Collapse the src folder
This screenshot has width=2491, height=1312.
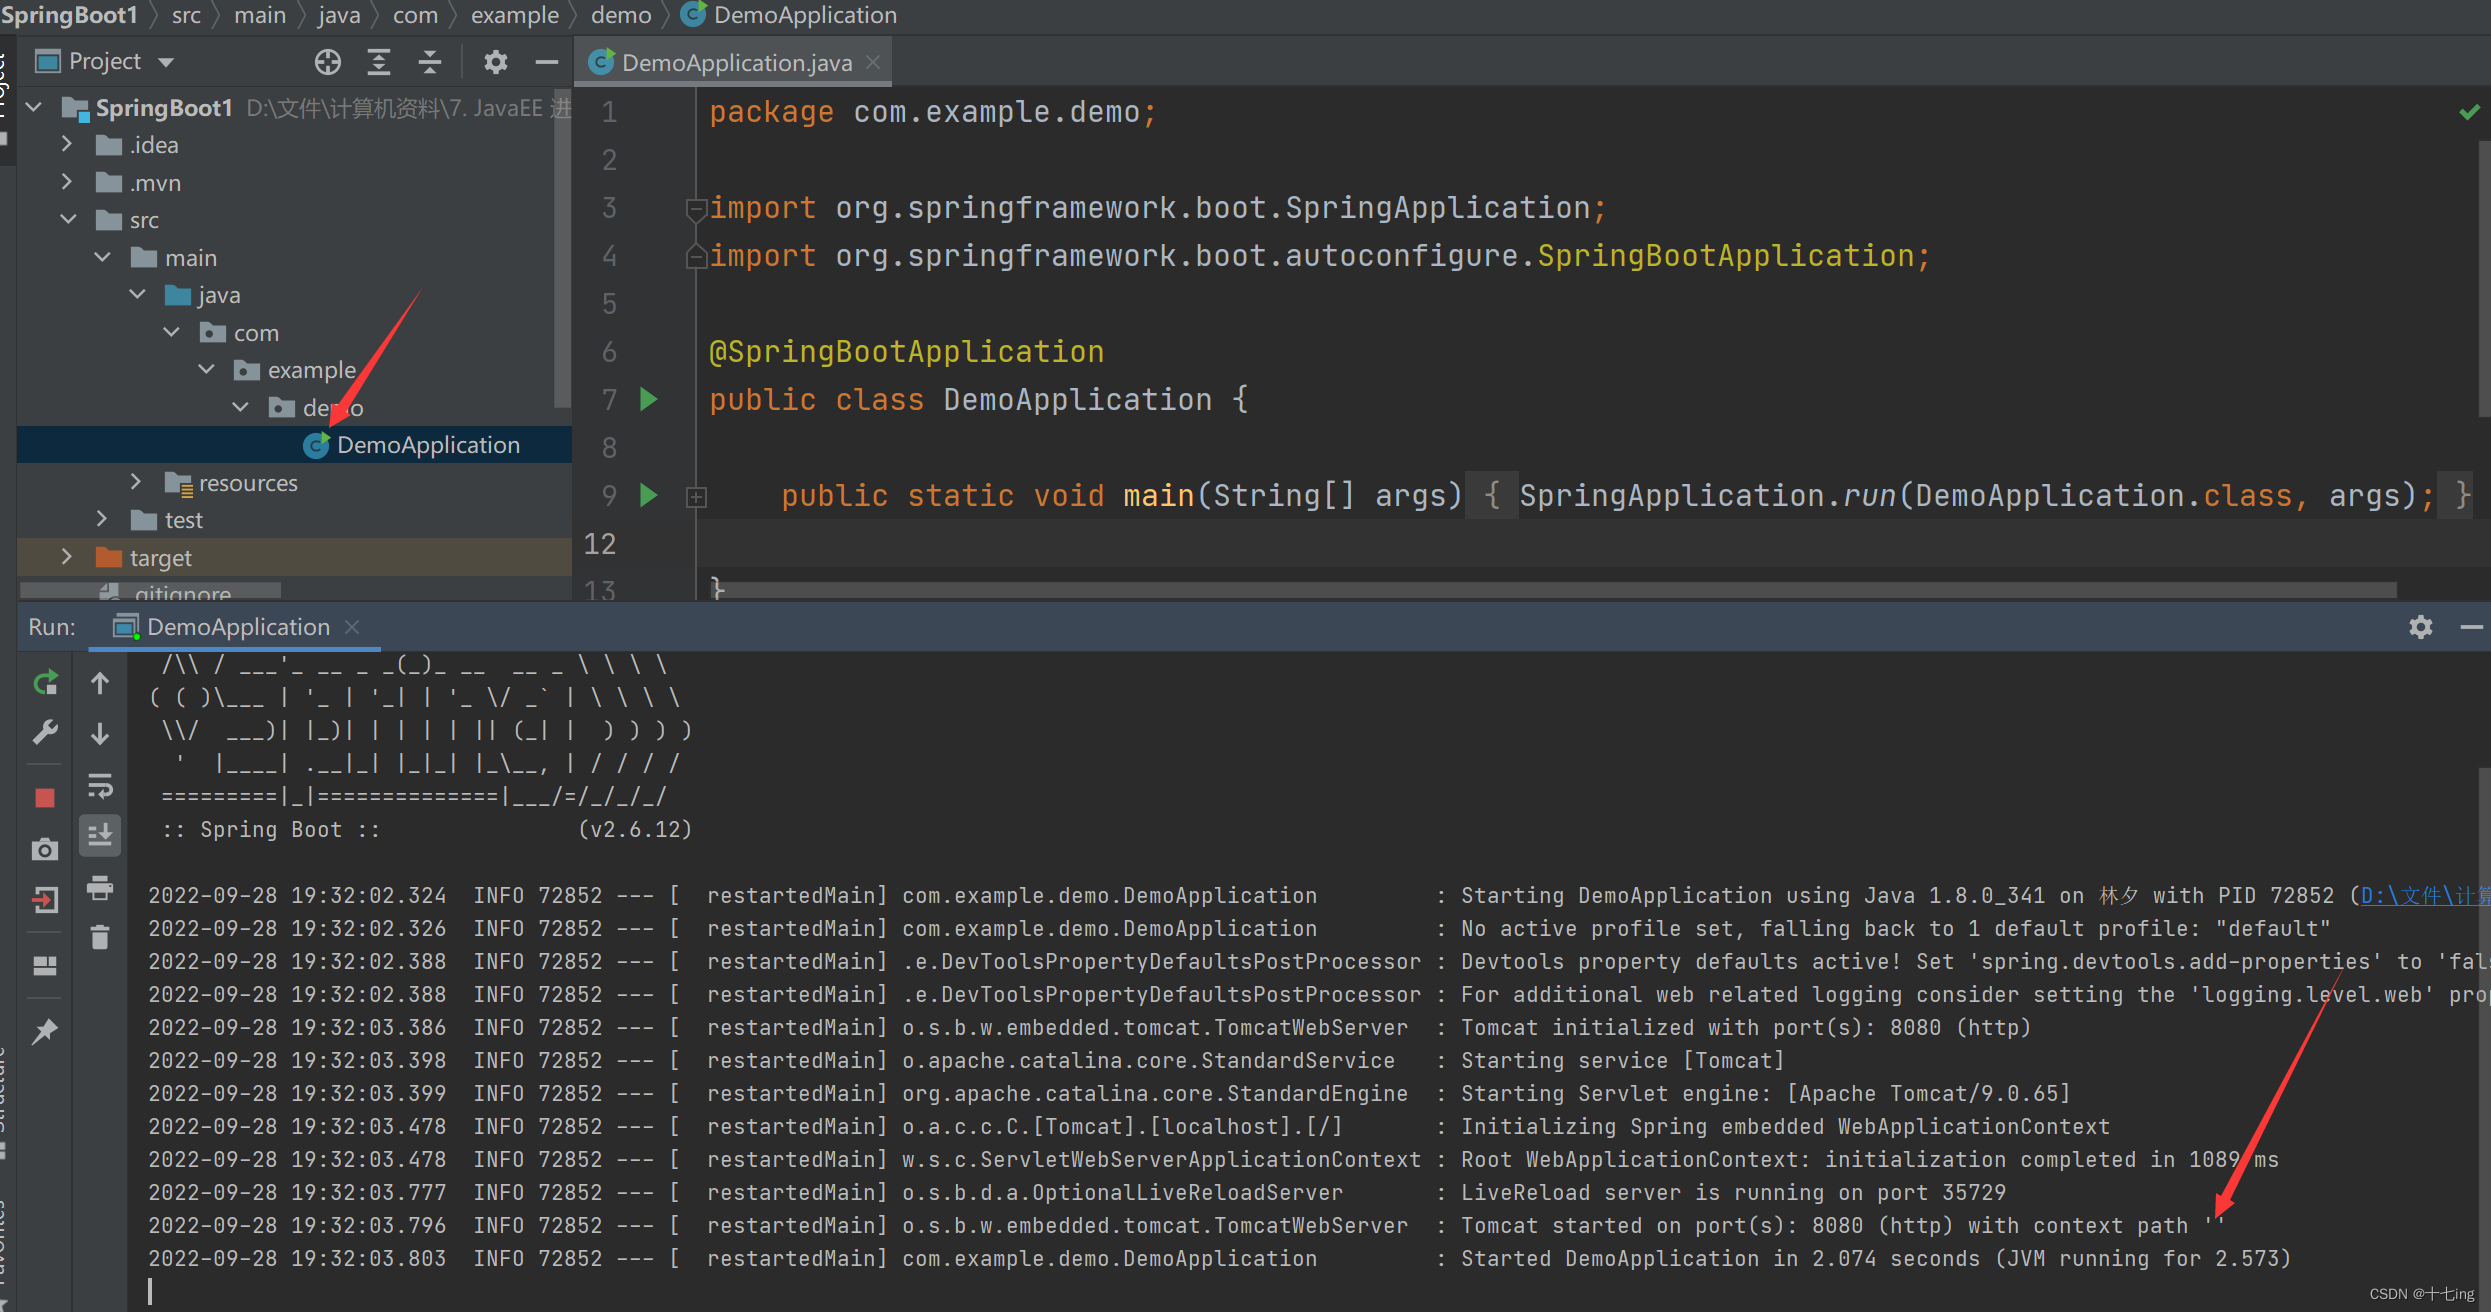[69, 219]
